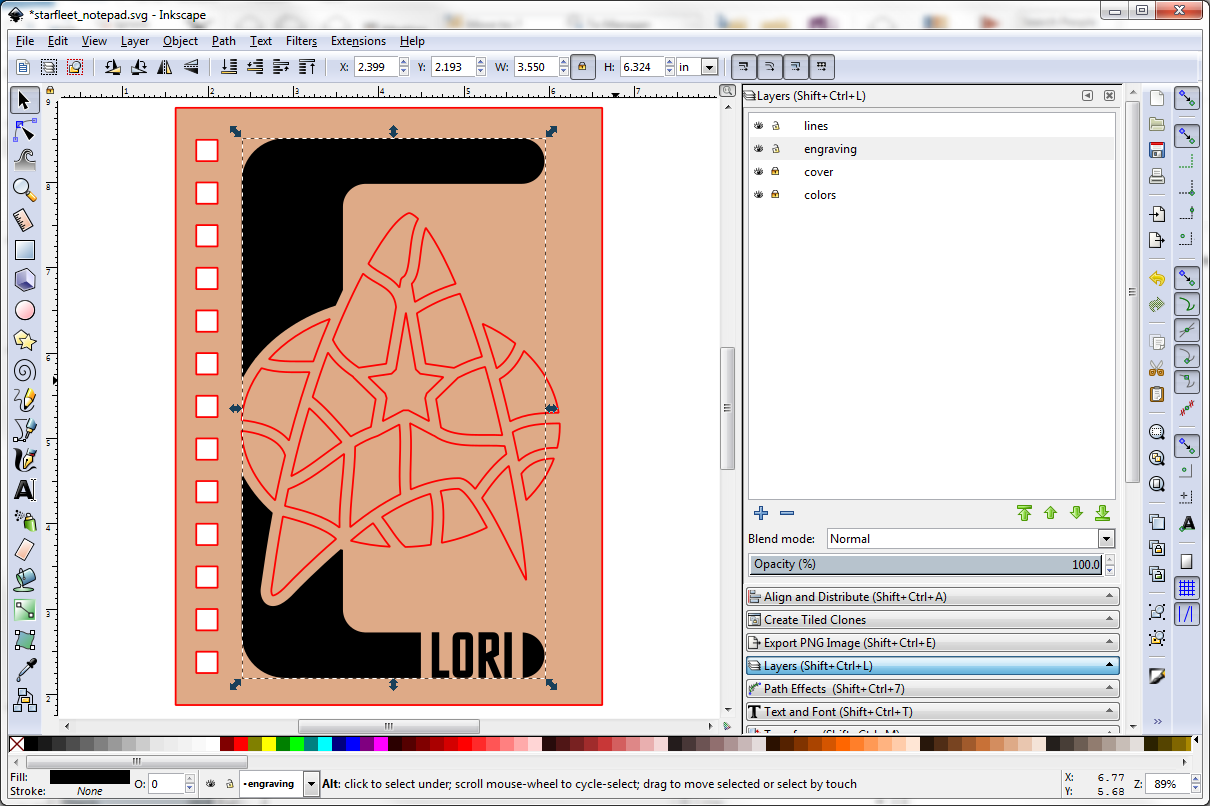Select the Bezier pen tool
This screenshot has height=806, width=1210.
(x=25, y=430)
